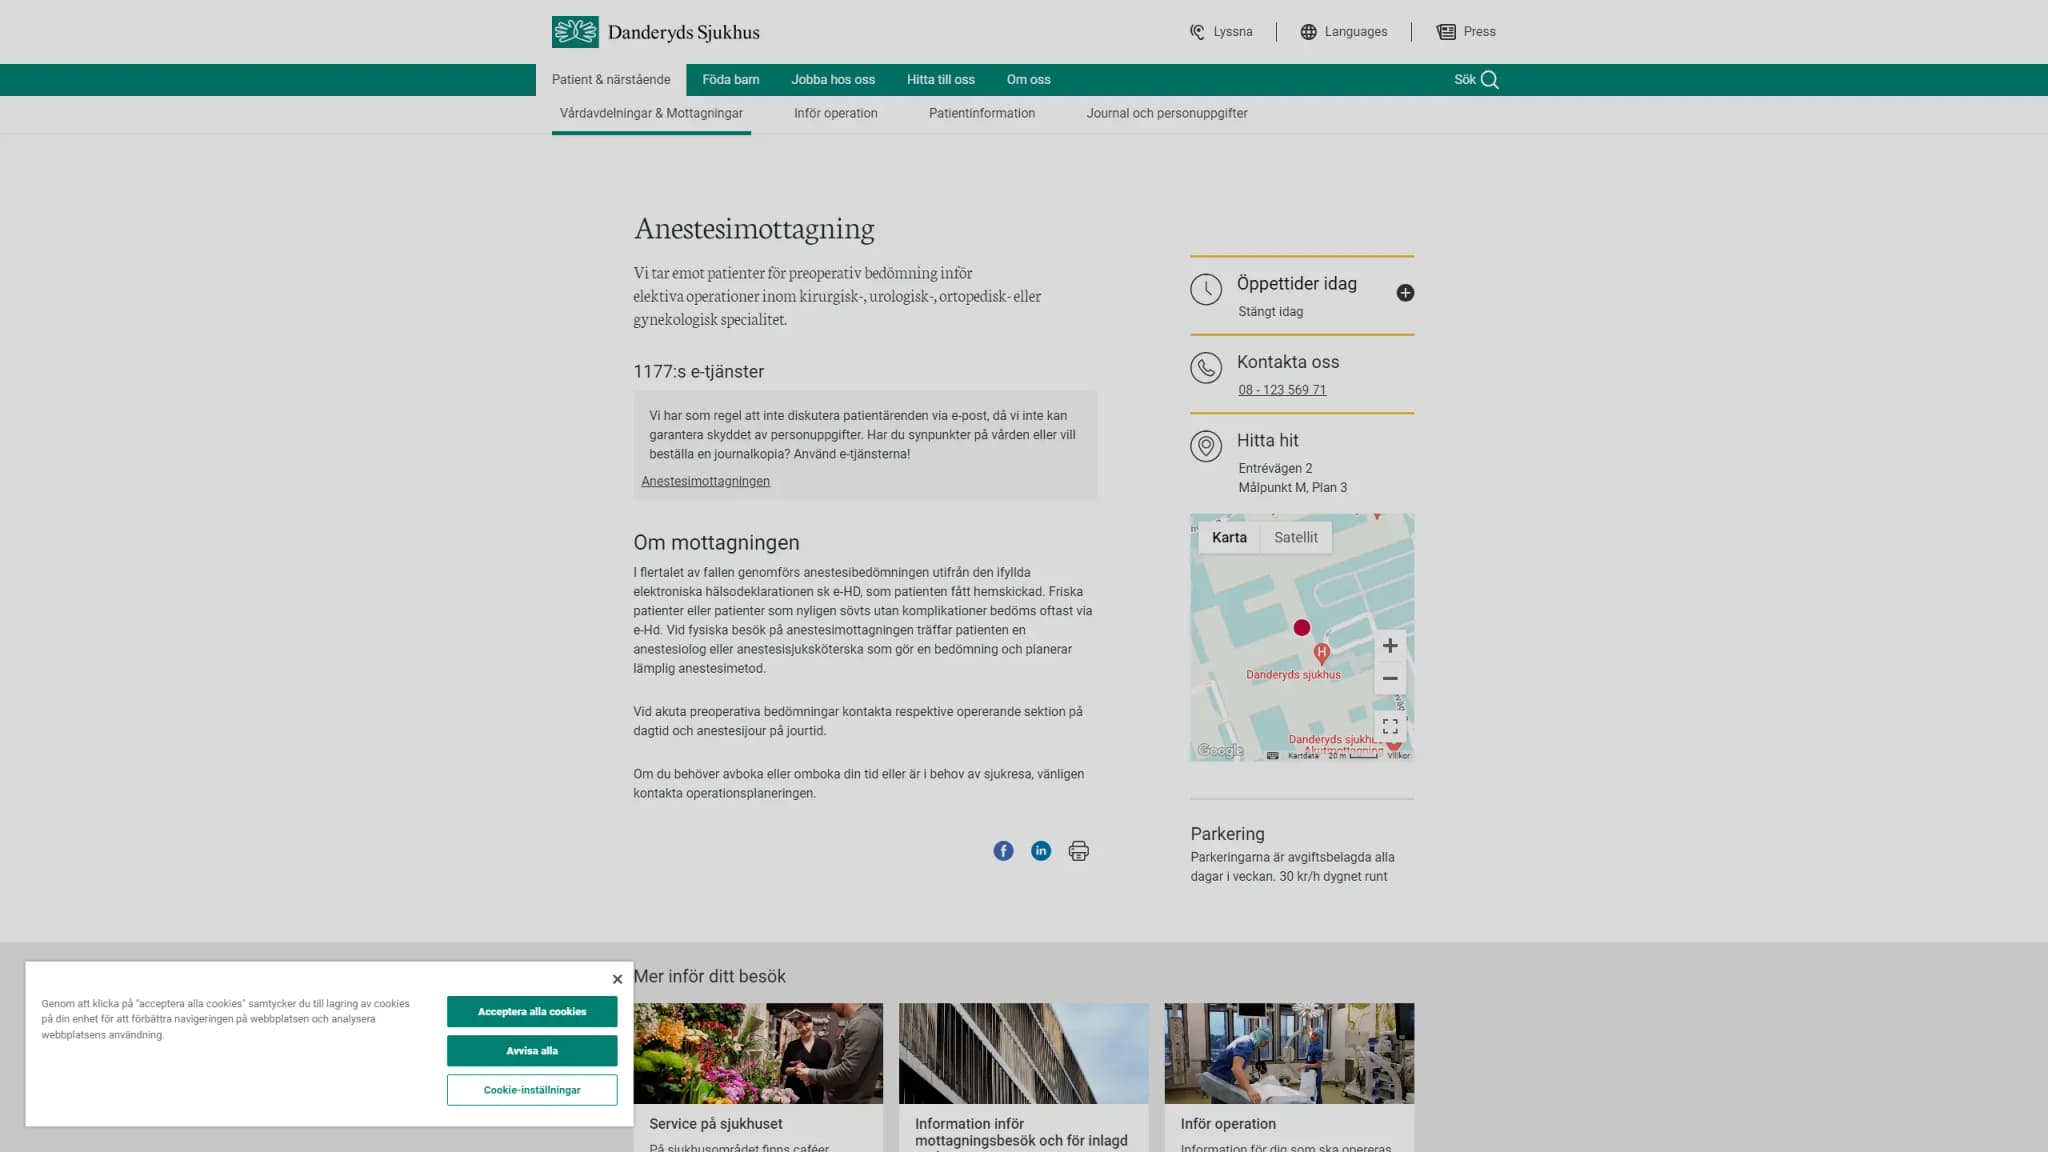Open Journal och personuppgifter submenu
Screen dimensions: 2048x1152
(x=1167, y=114)
